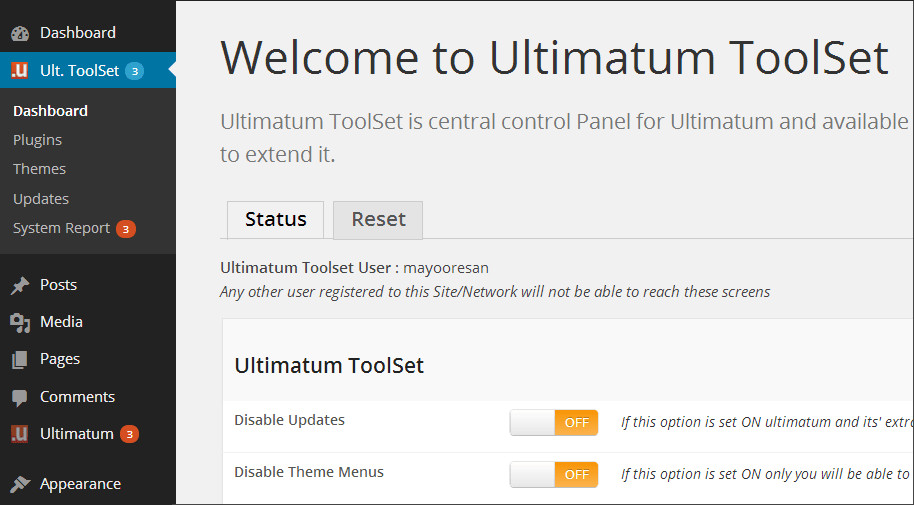Open the Plugins submenu item

click(x=37, y=140)
